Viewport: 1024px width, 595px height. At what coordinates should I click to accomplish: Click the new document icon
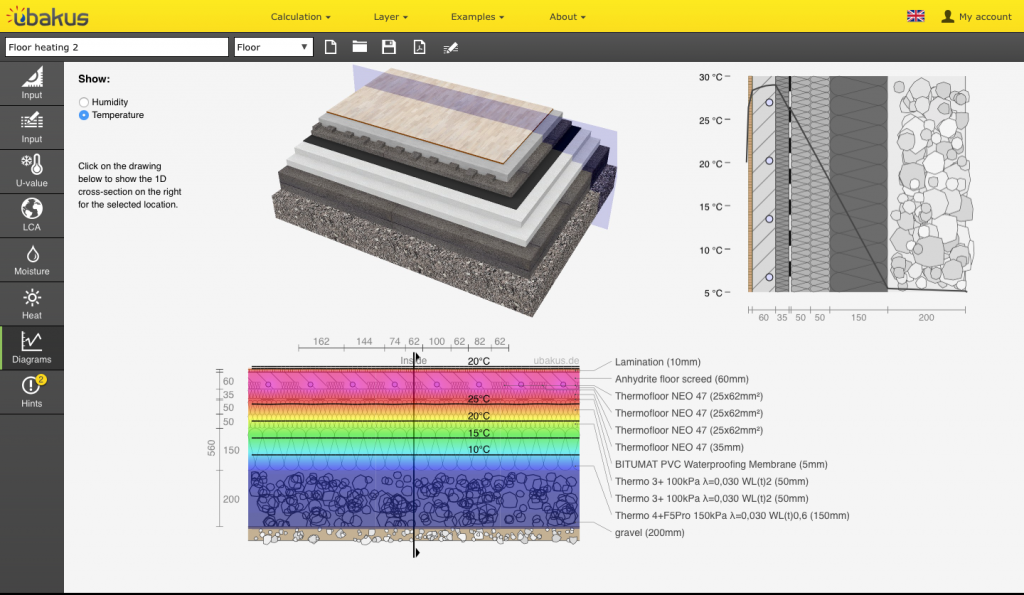click(x=331, y=47)
